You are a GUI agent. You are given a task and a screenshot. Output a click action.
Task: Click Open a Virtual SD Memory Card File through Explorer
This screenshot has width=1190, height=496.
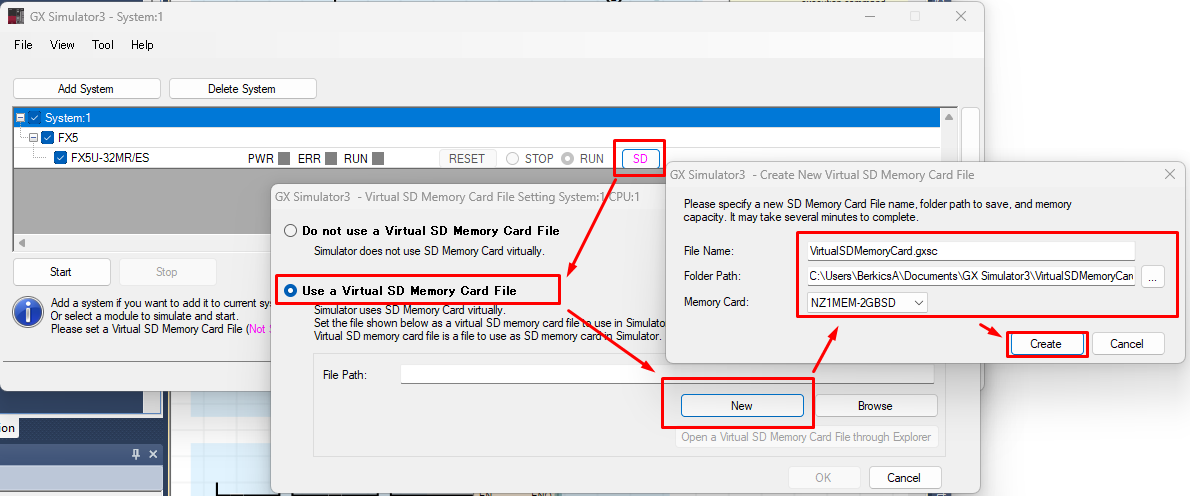pyautogui.click(x=807, y=437)
